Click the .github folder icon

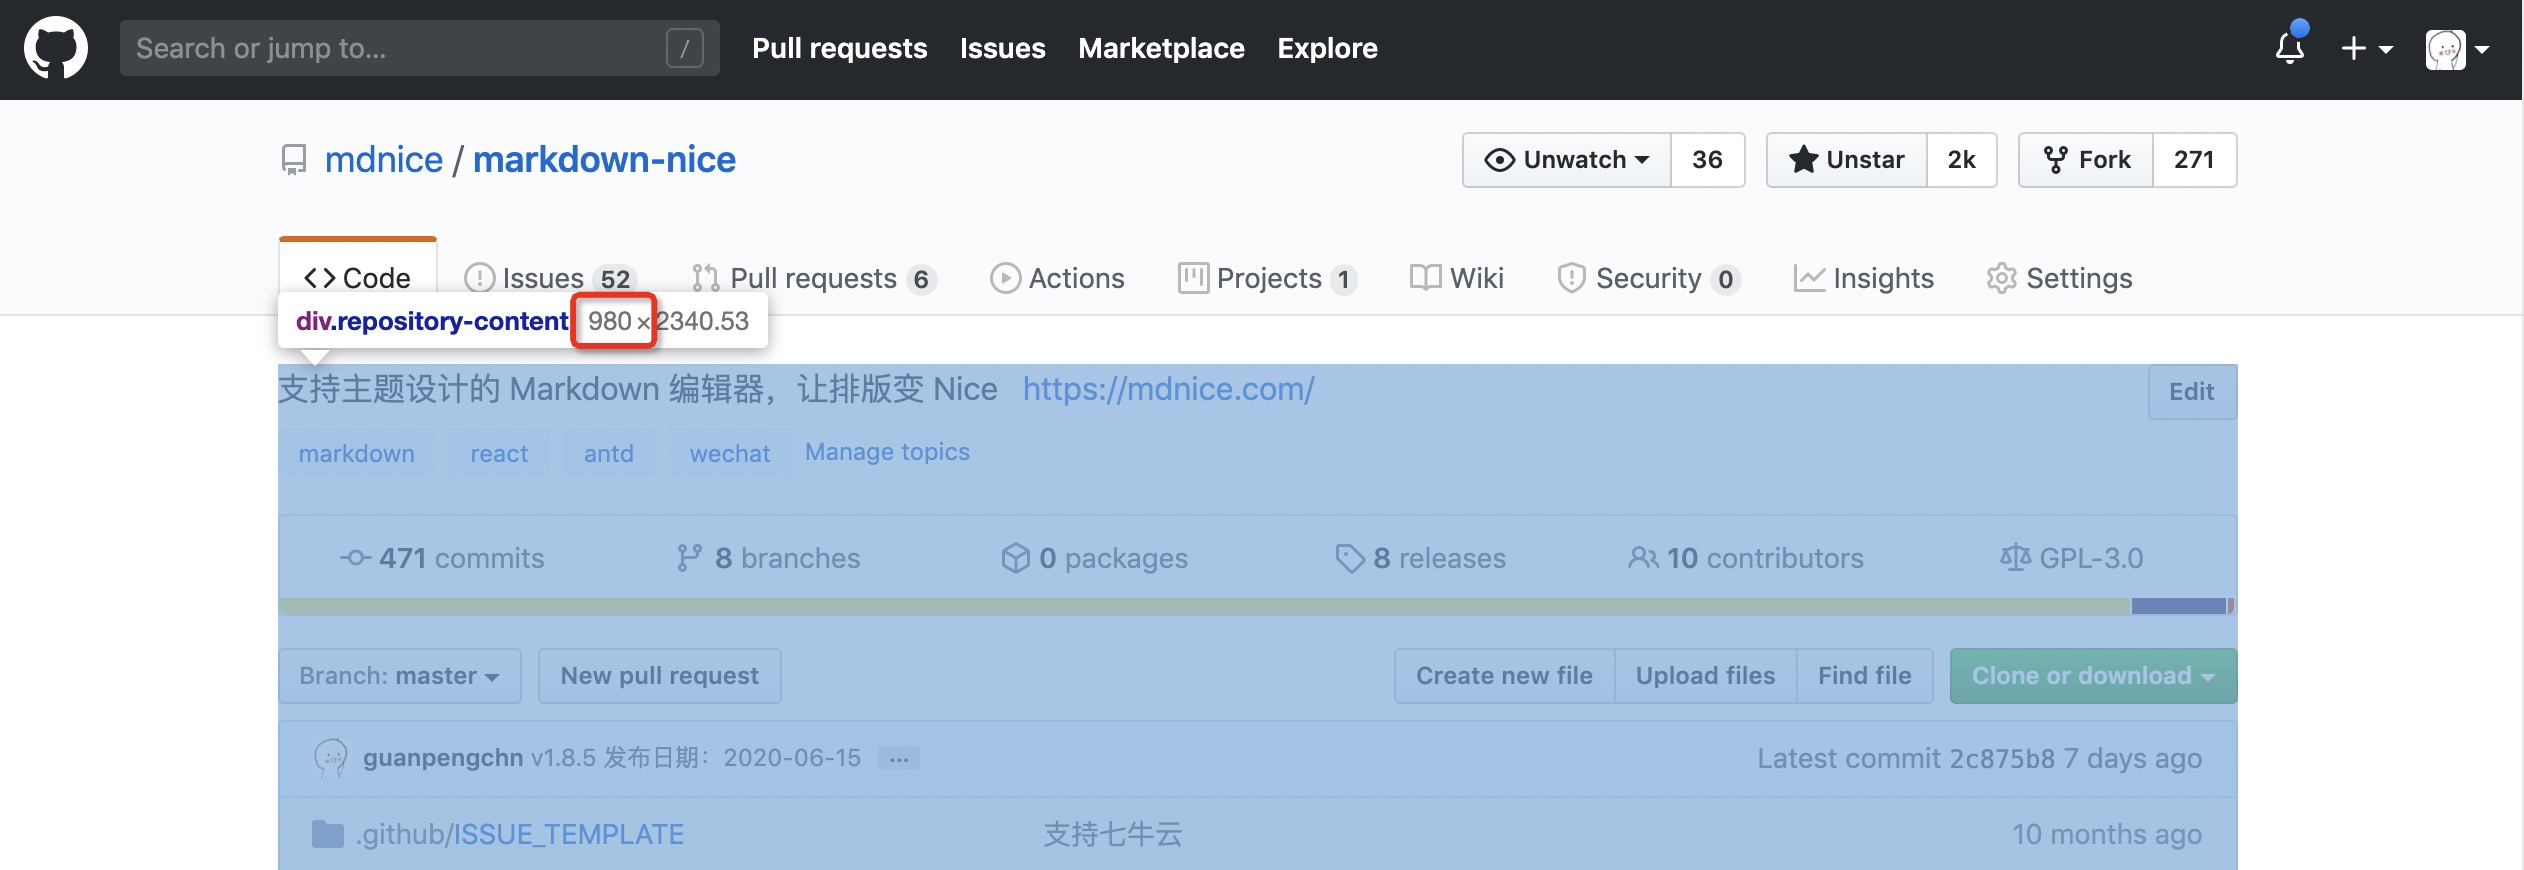tap(328, 834)
